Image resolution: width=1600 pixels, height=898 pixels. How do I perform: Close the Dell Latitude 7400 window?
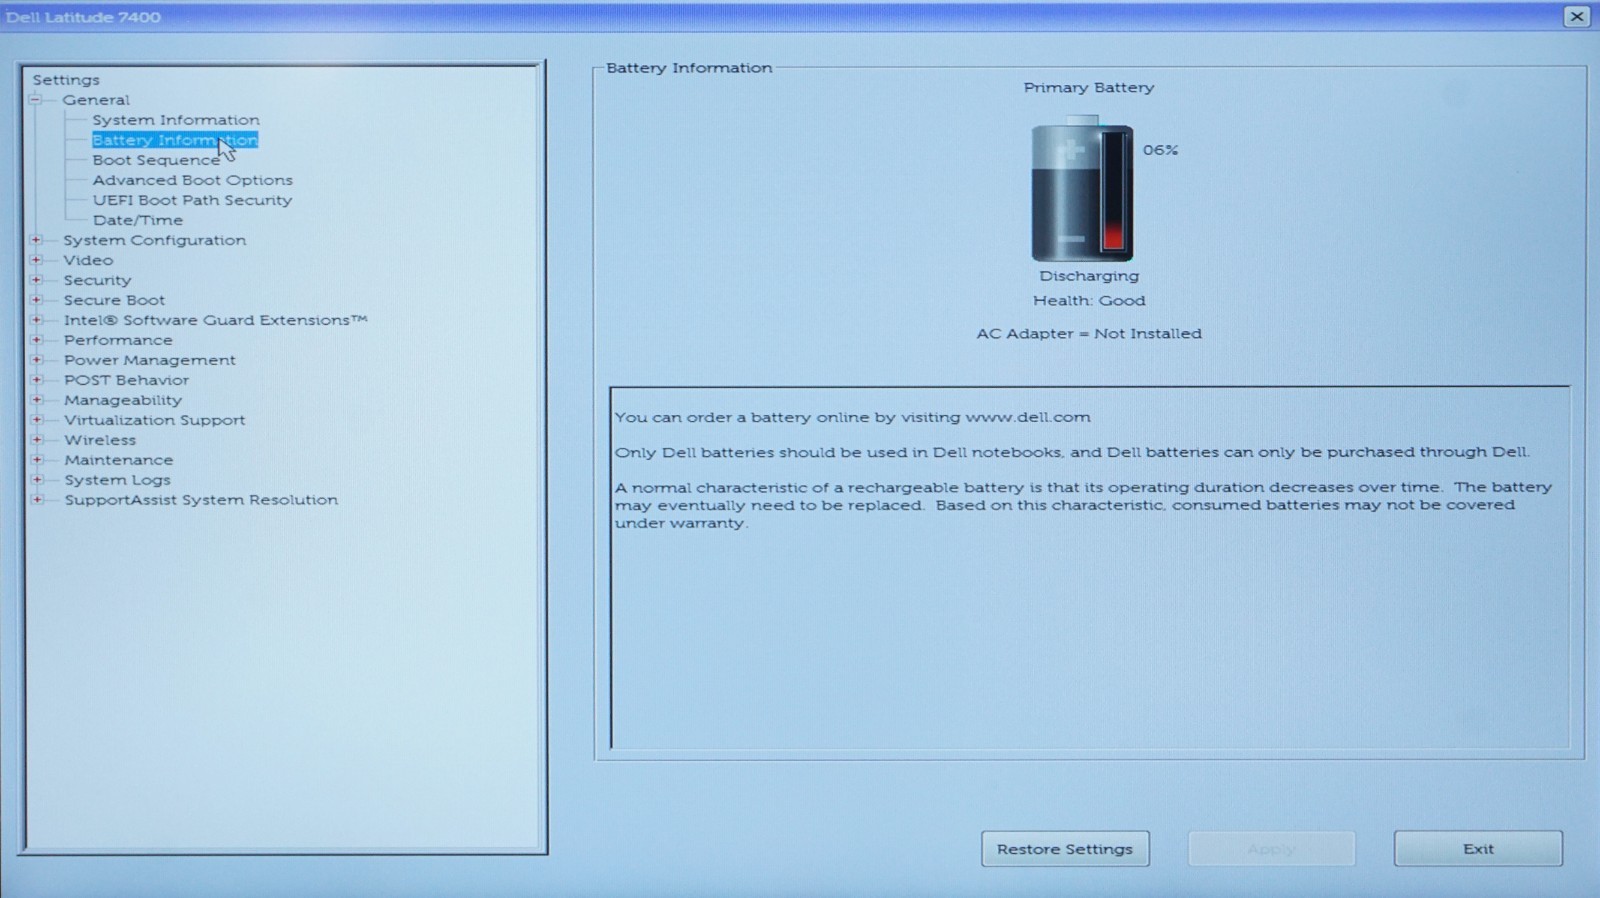click(1577, 16)
